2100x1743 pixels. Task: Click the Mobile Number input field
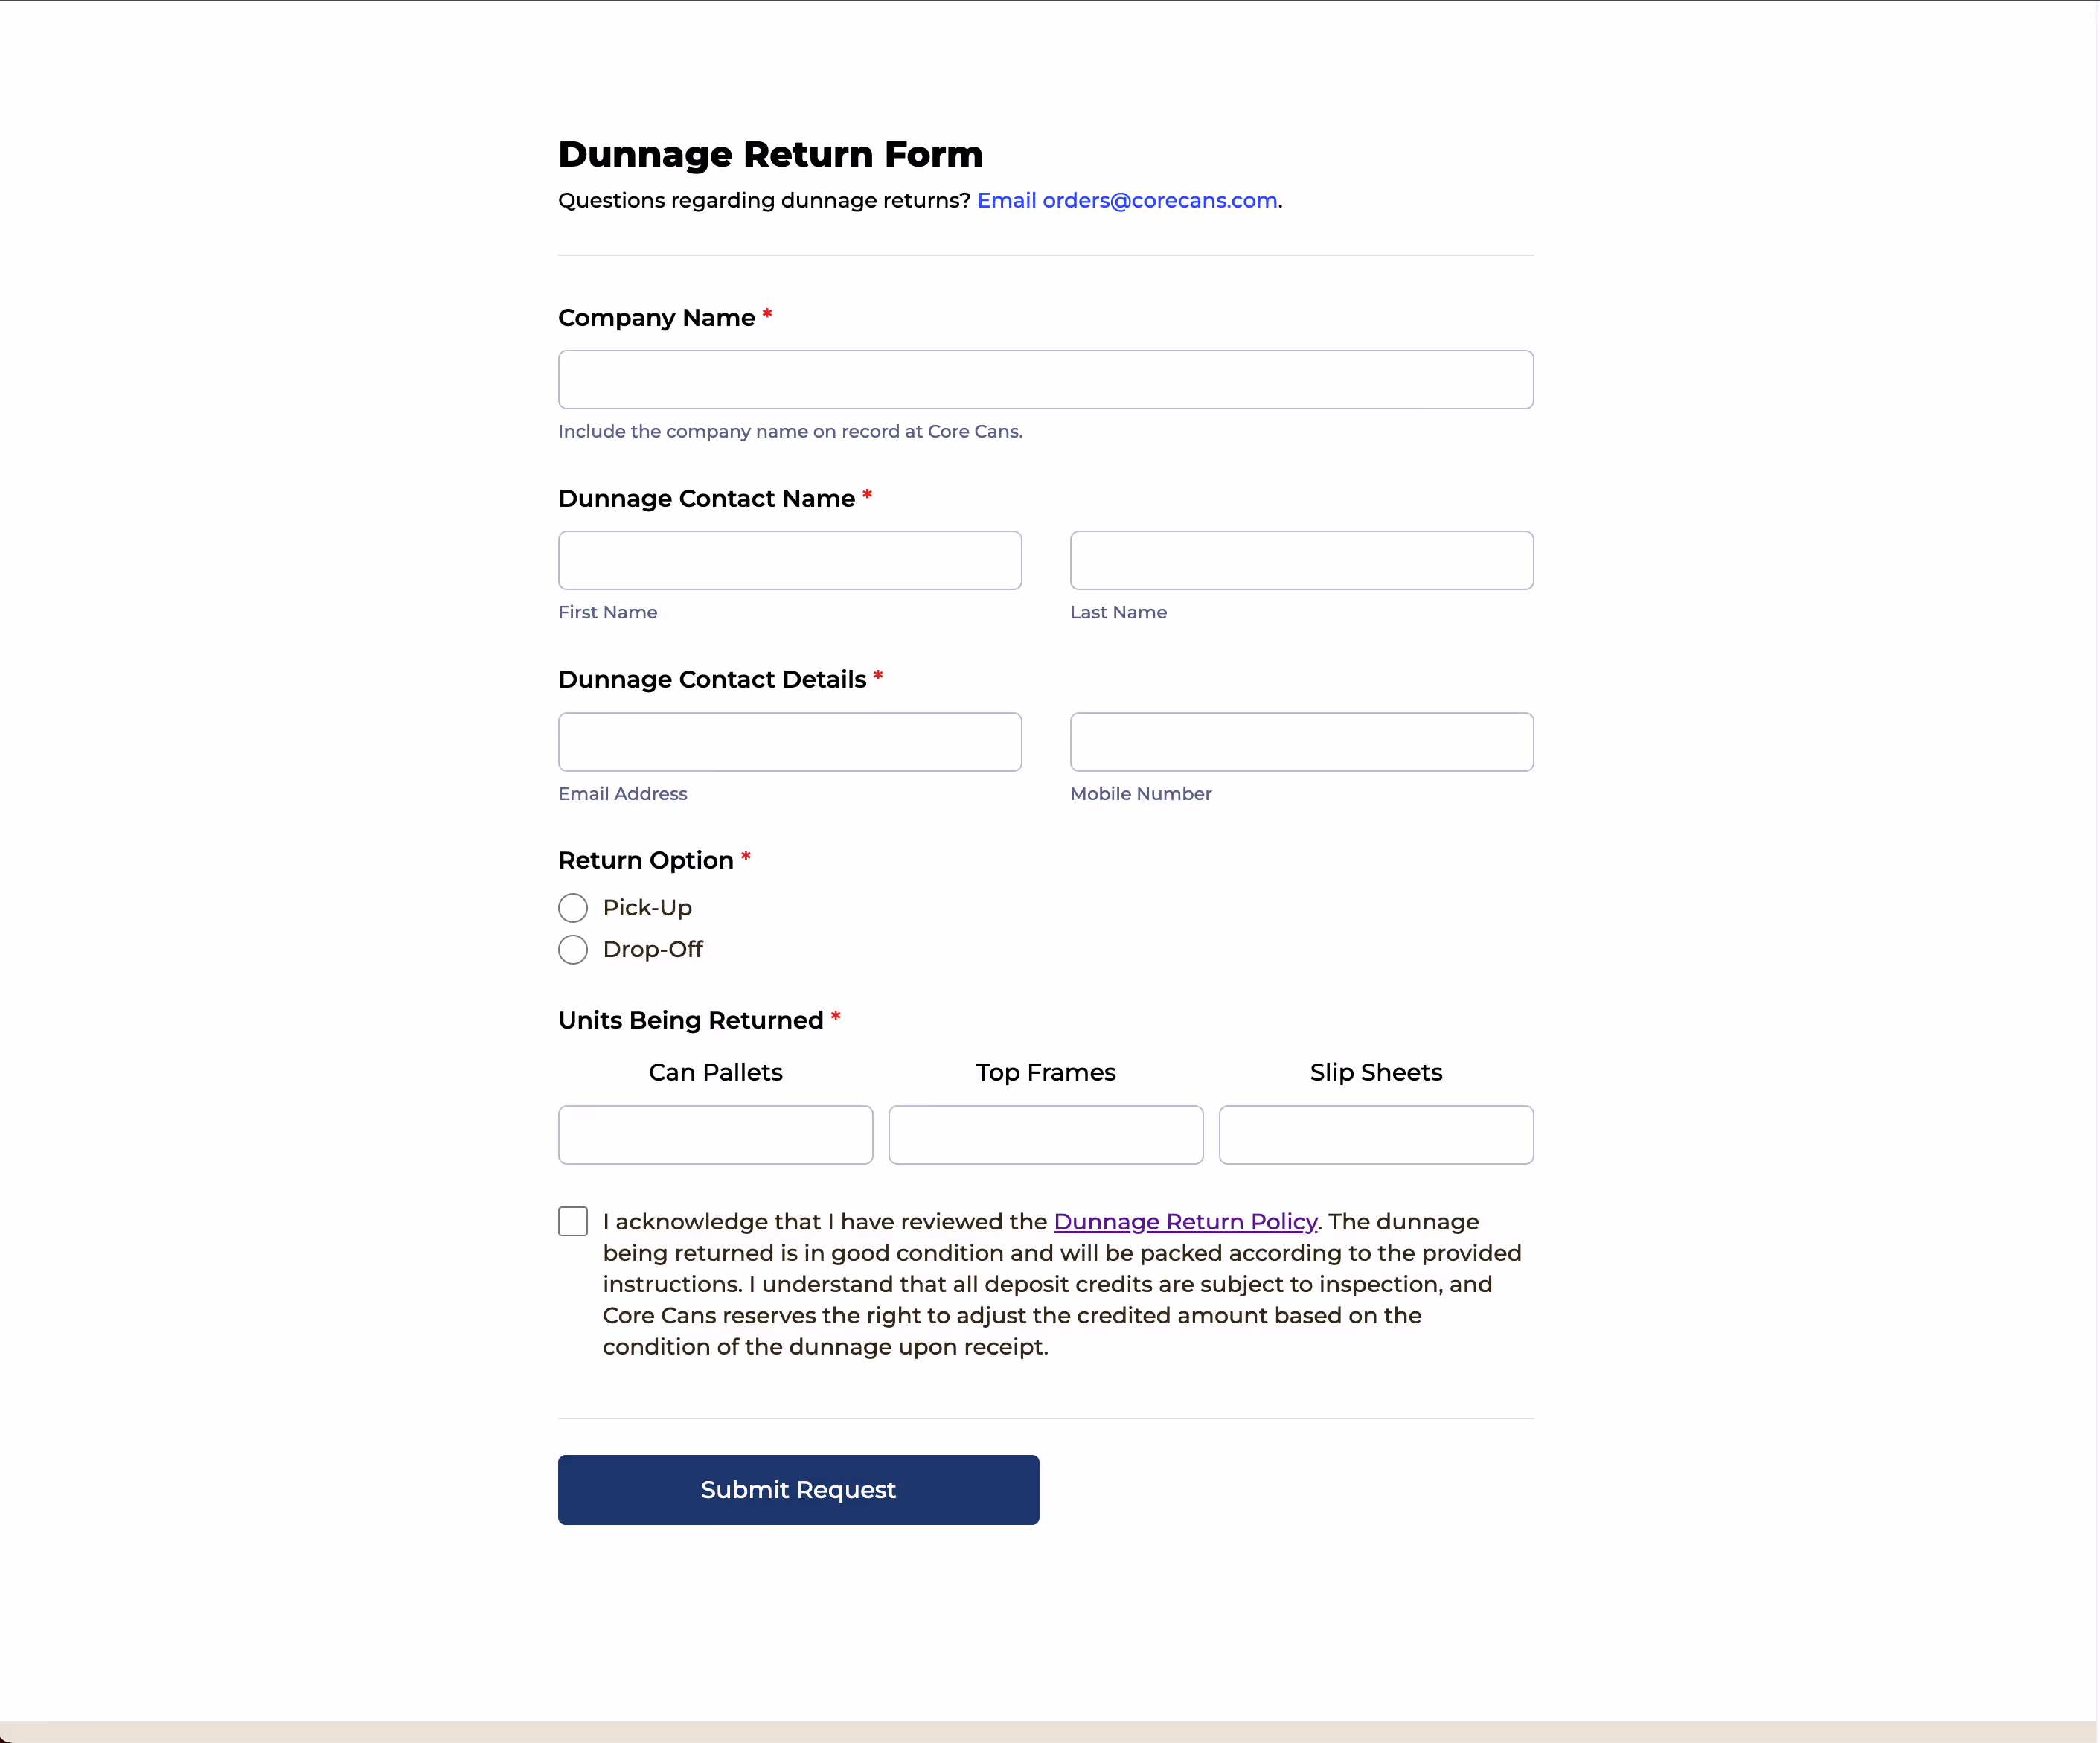point(1302,742)
